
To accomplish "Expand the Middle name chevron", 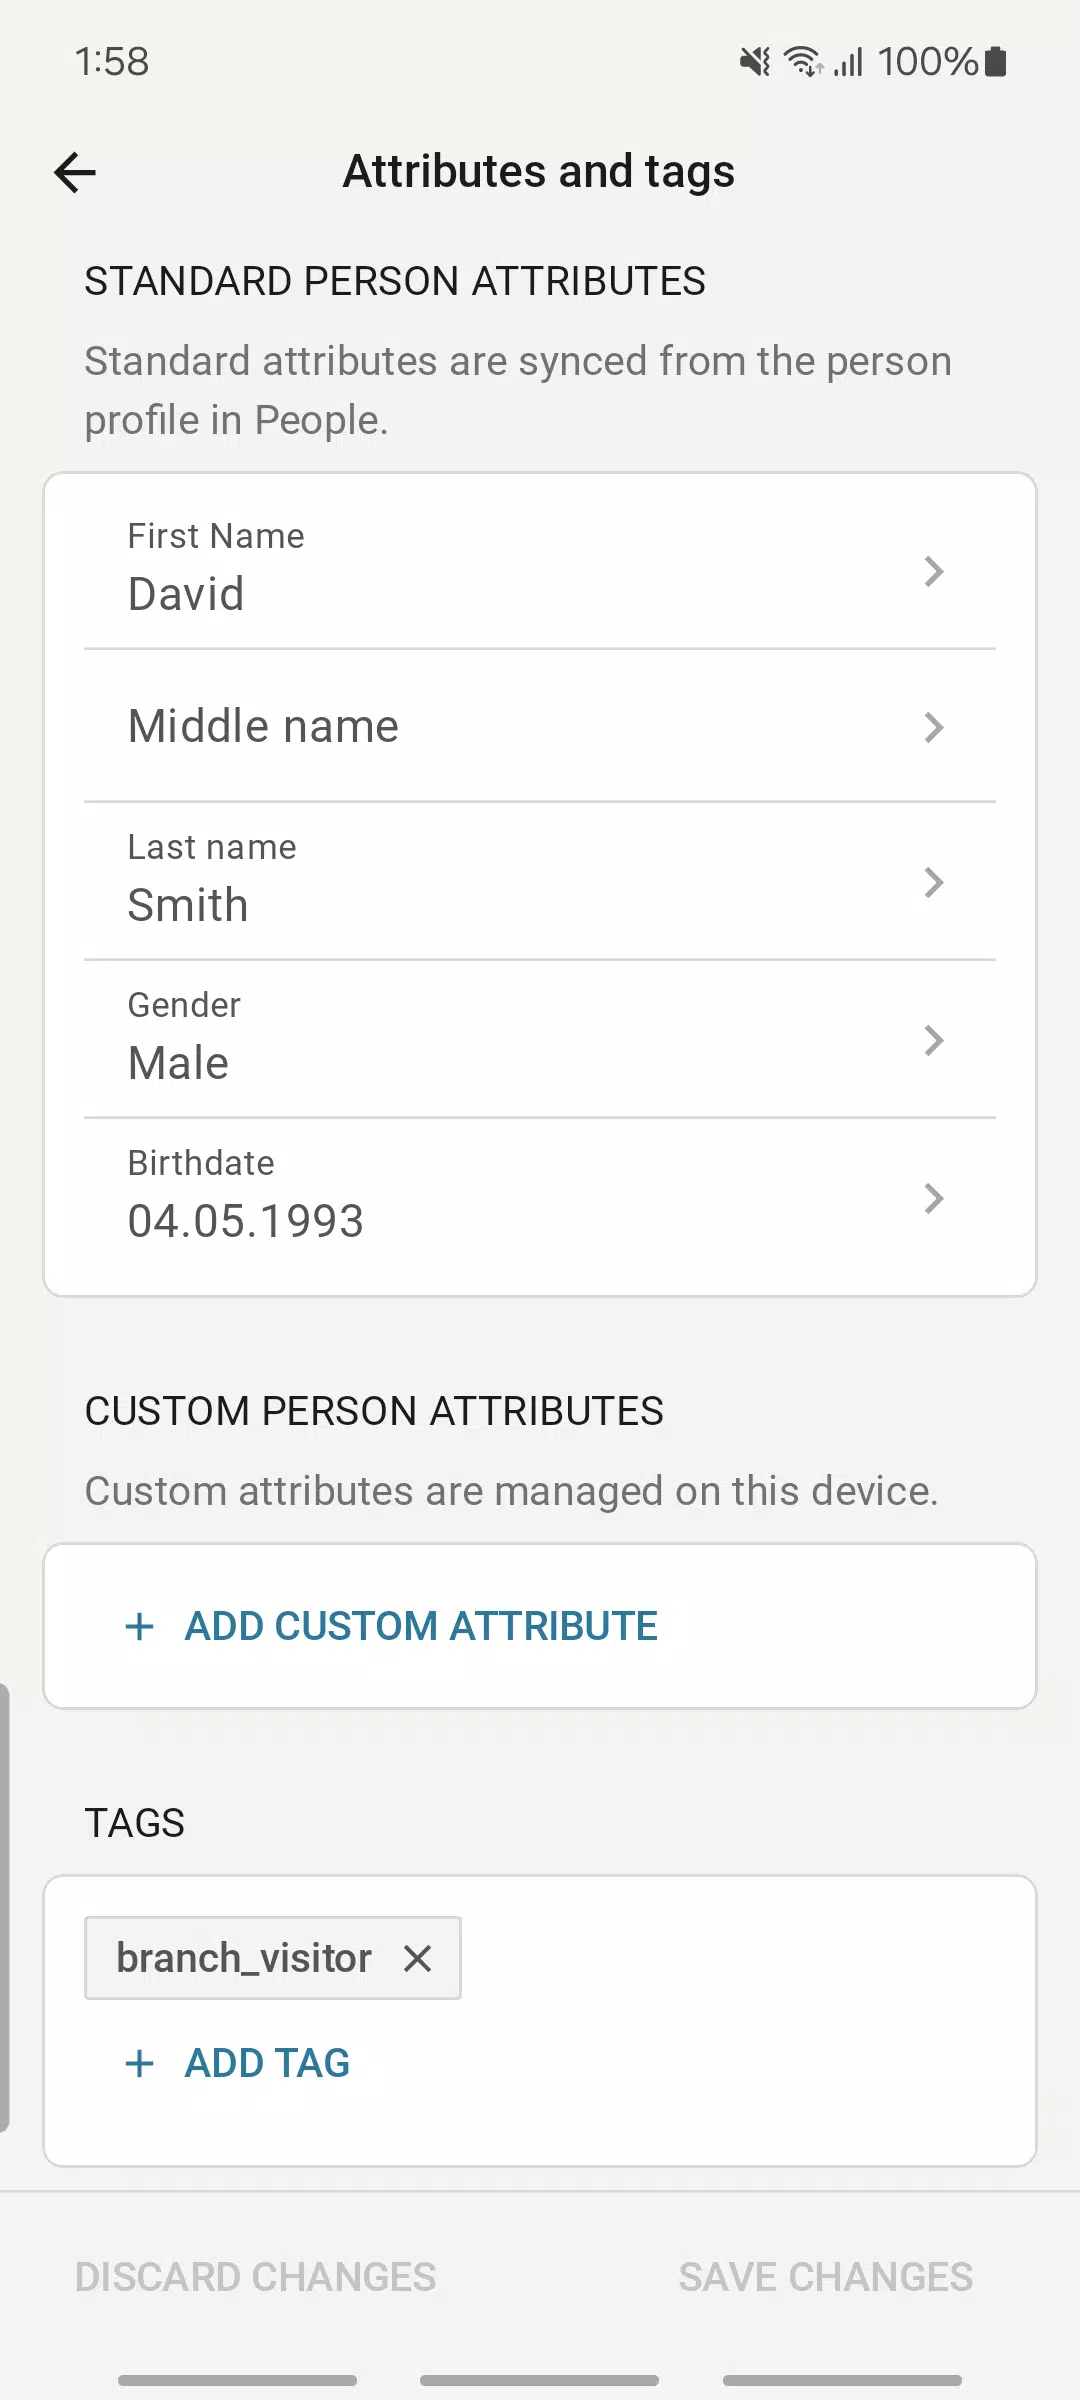I will coord(933,727).
